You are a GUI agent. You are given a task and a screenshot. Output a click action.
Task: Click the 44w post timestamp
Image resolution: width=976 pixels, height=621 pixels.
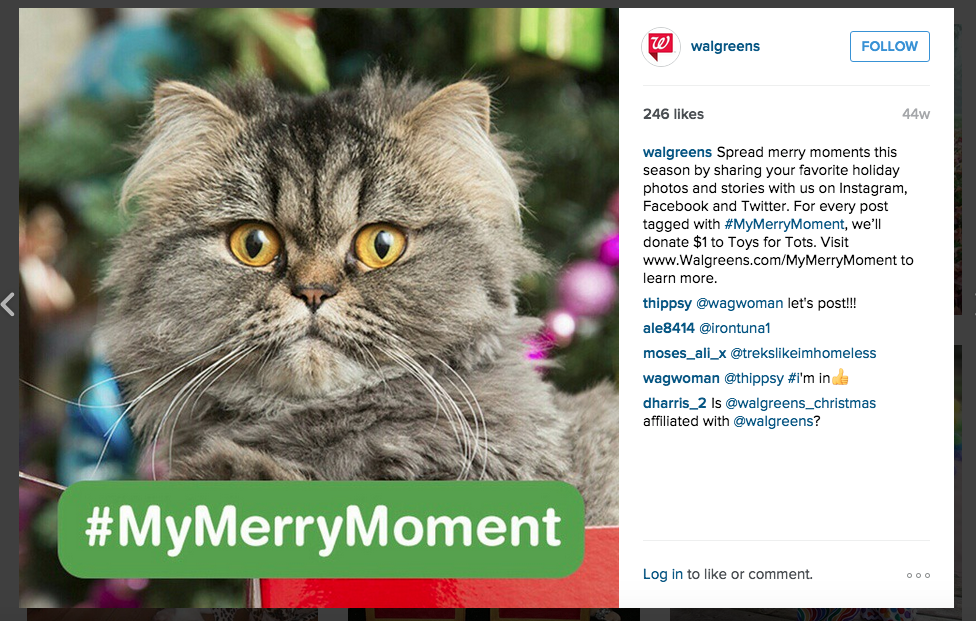click(915, 114)
